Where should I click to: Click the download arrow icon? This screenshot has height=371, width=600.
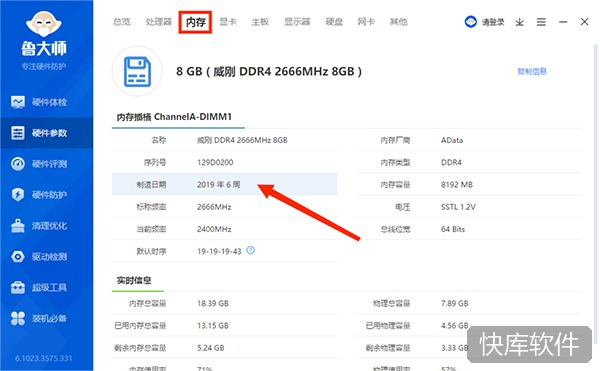point(520,22)
